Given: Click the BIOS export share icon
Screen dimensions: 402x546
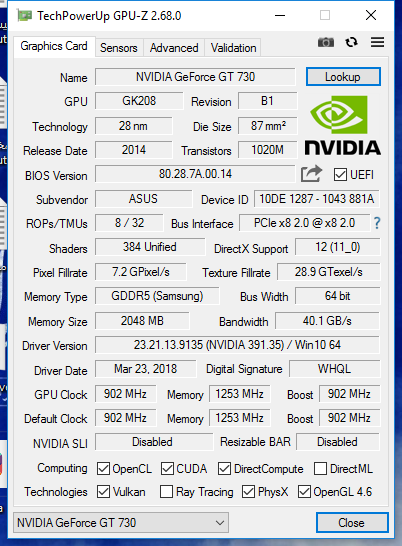Looking at the screenshot, I should pos(311,173).
